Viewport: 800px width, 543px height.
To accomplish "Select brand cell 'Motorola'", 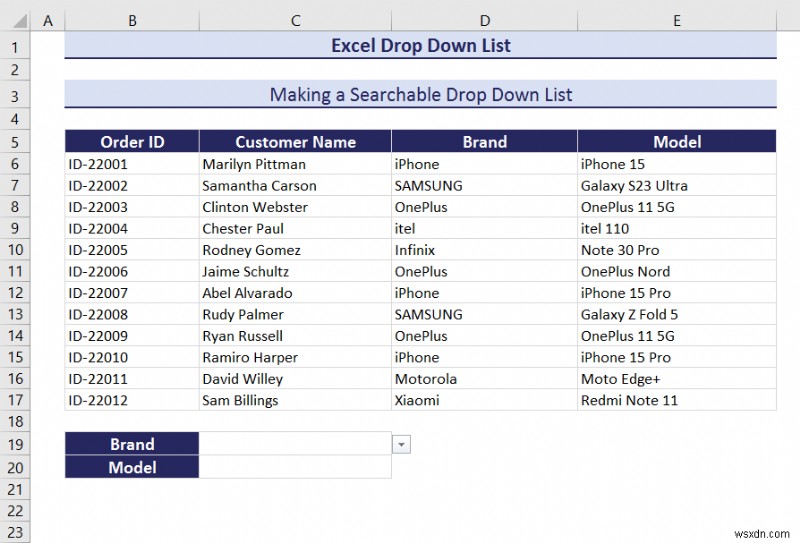I will coord(485,378).
